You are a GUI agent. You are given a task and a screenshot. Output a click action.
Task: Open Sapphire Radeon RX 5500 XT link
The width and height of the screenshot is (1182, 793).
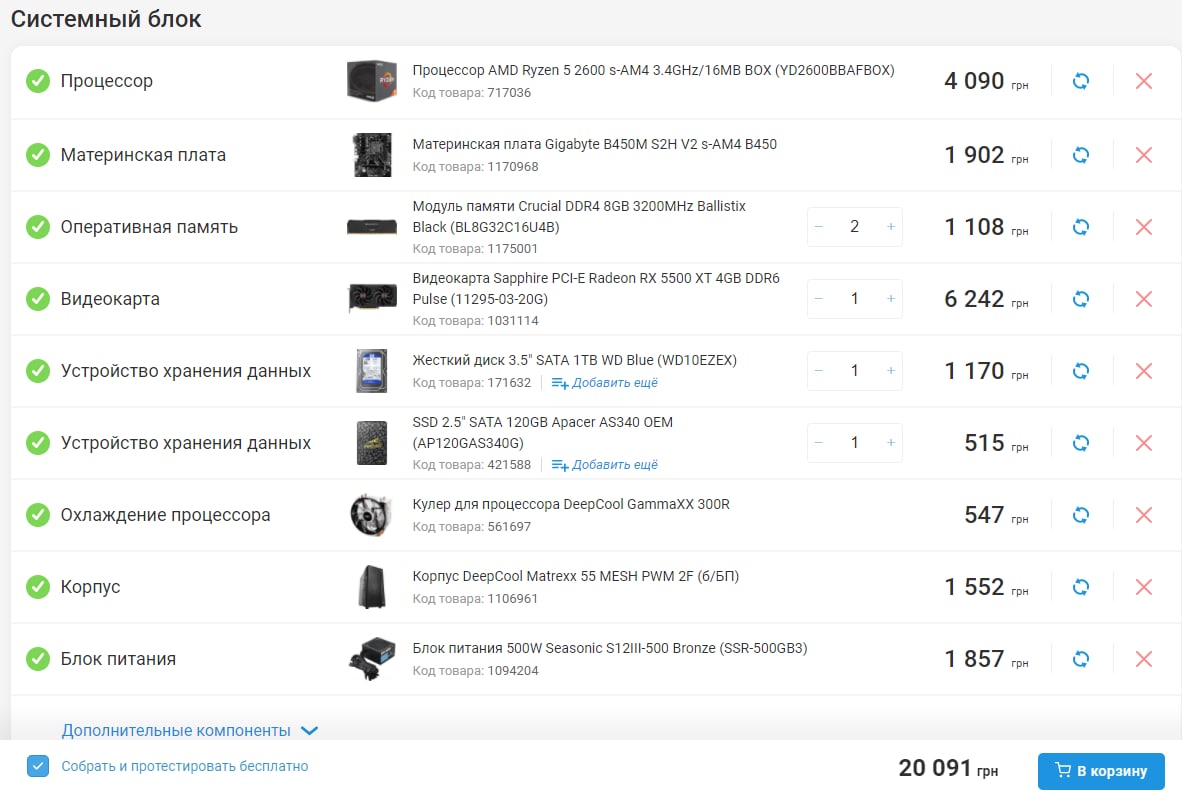[596, 289]
